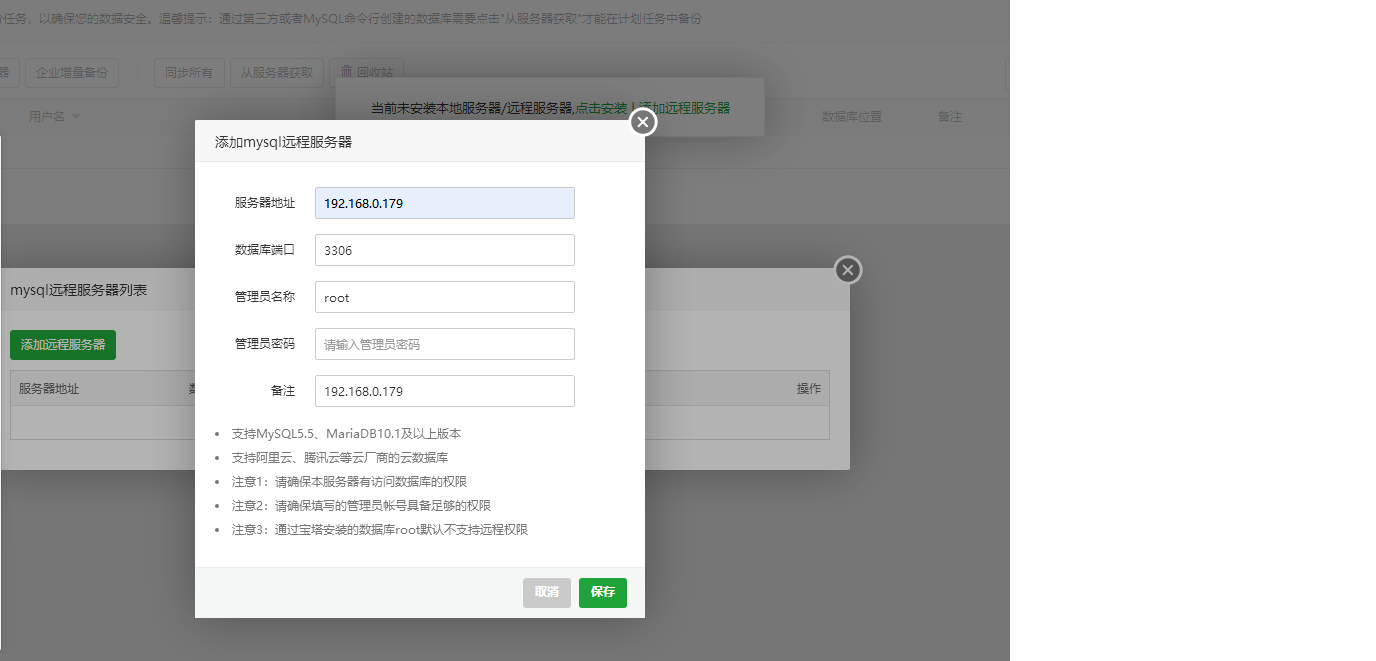Image resolution: width=1376 pixels, height=661 pixels.
Task: Edit the 管理员名称 field showing root
Action: click(445, 297)
